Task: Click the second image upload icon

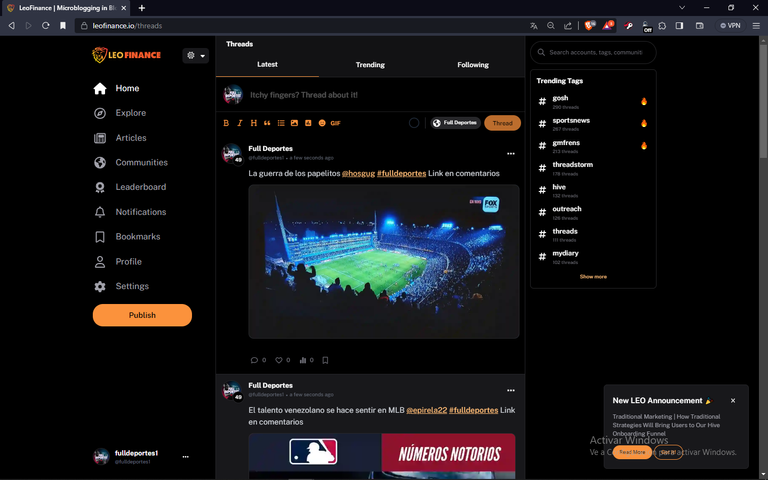Action: coord(308,123)
